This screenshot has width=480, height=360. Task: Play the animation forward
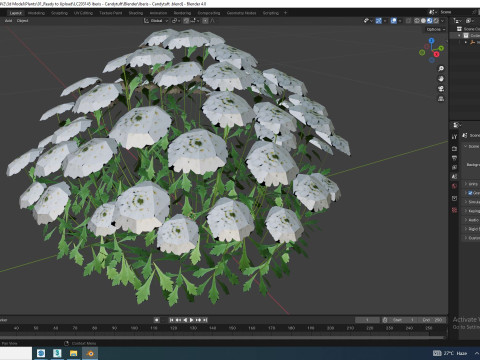click(x=192, y=320)
